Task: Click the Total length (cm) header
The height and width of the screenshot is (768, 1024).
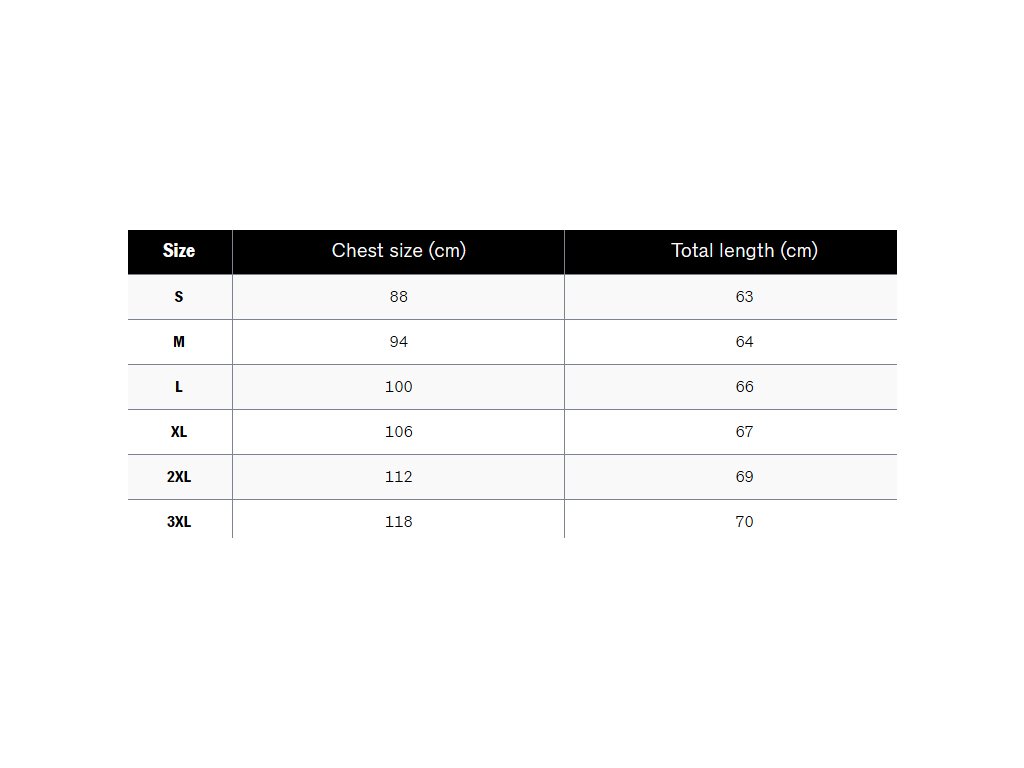Action: pyautogui.click(x=744, y=251)
